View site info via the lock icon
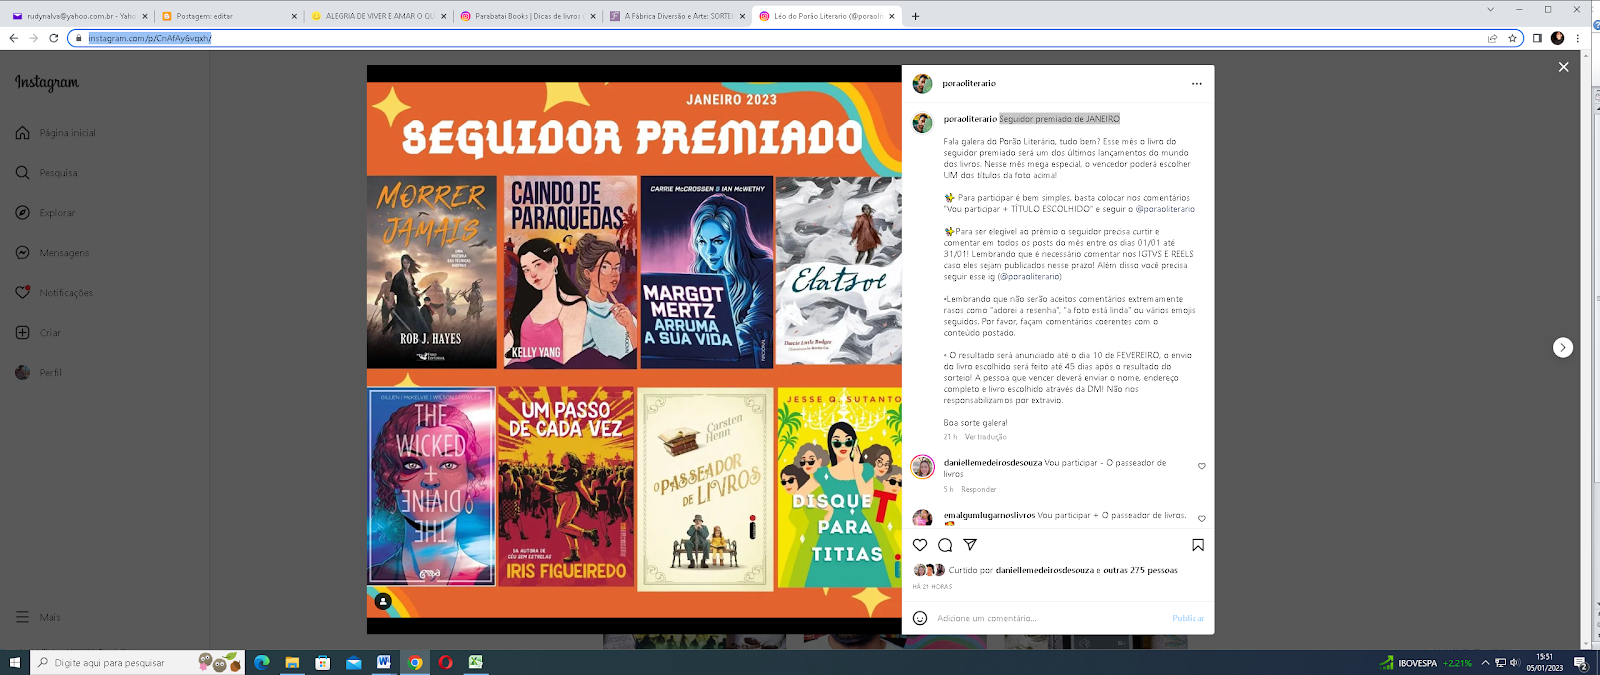 point(79,38)
